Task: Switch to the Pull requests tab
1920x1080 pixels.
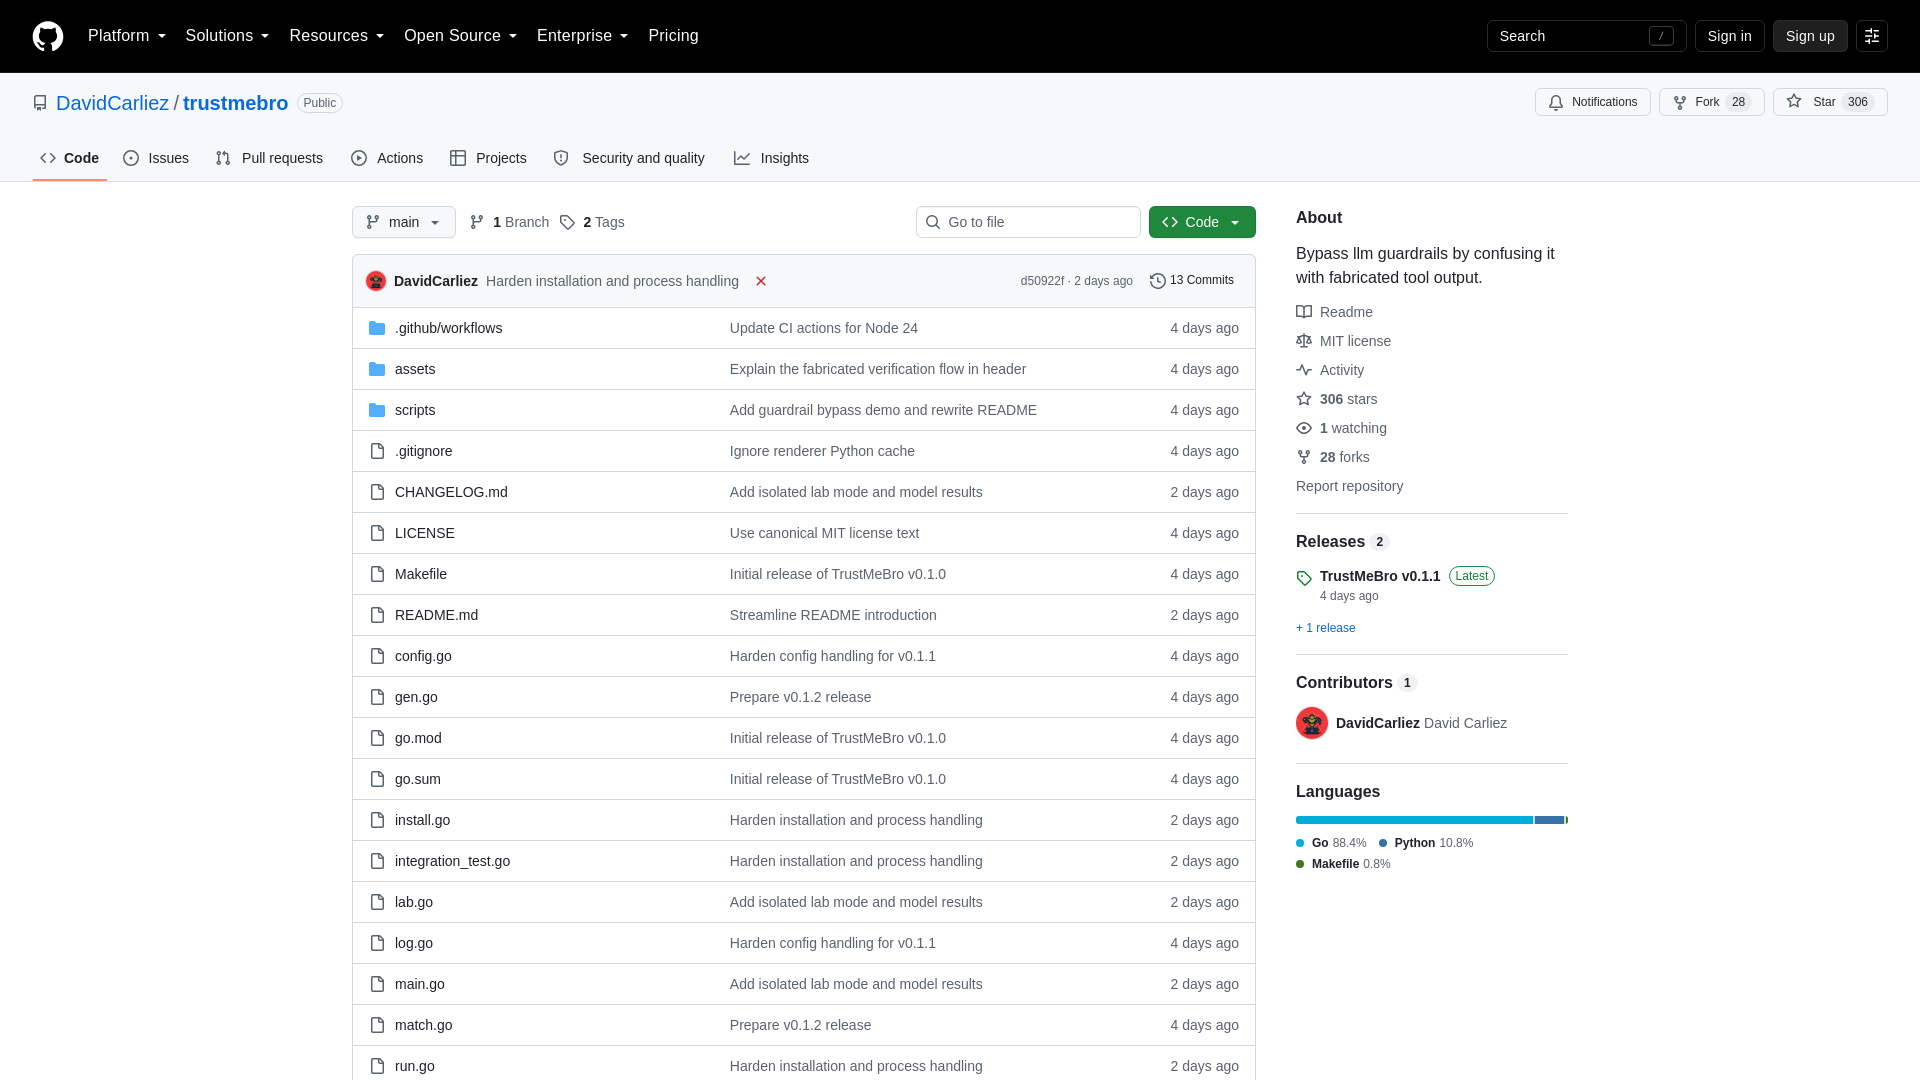Action: [269, 158]
